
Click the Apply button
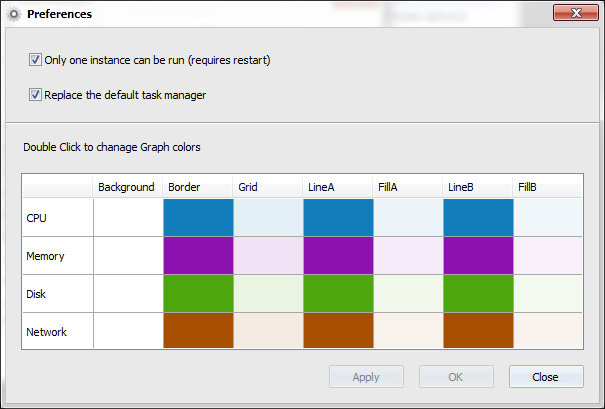[x=366, y=377]
